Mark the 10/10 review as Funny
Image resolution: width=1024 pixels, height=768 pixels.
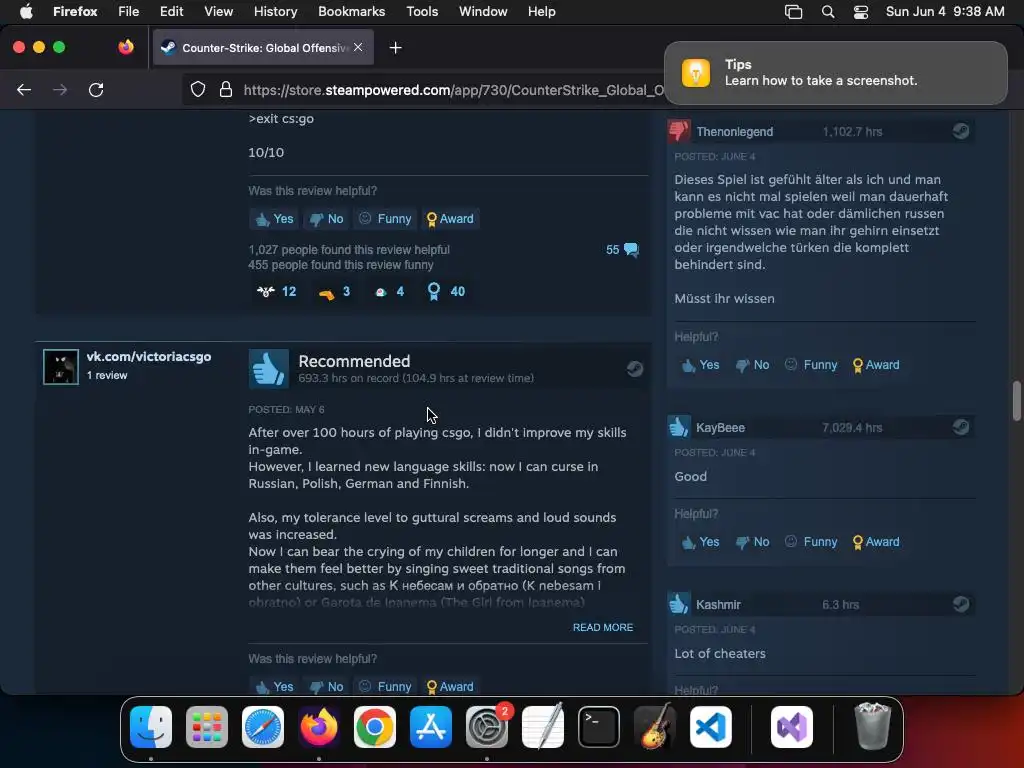(x=385, y=219)
